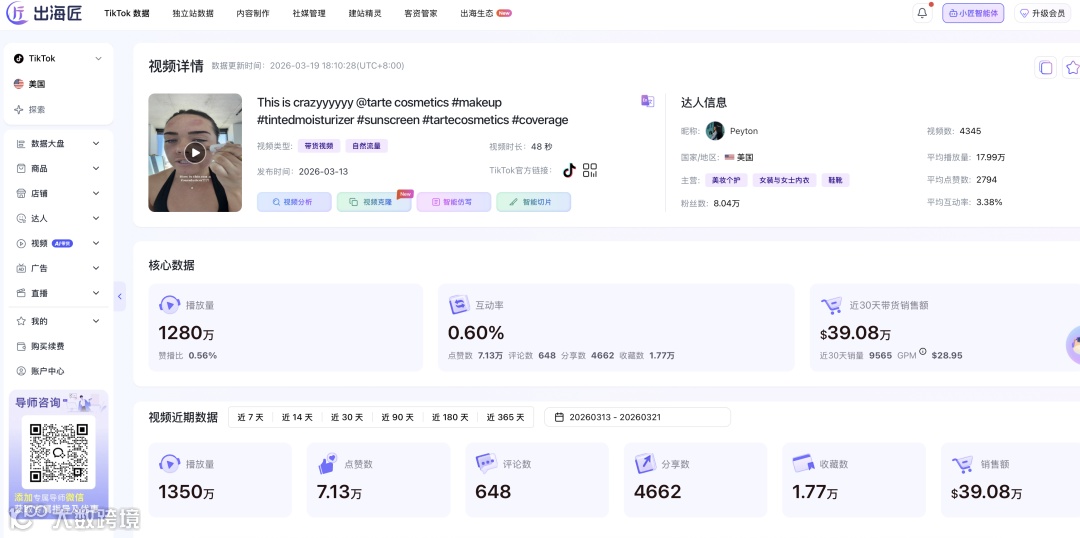
Task: Click the 智能切片 button
Action: tap(534, 202)
